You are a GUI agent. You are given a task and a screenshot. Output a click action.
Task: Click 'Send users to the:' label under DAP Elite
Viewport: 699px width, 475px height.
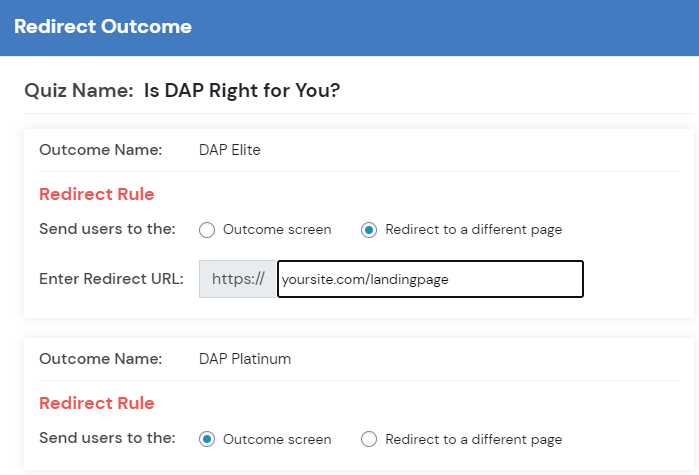[x=107, y=229]
